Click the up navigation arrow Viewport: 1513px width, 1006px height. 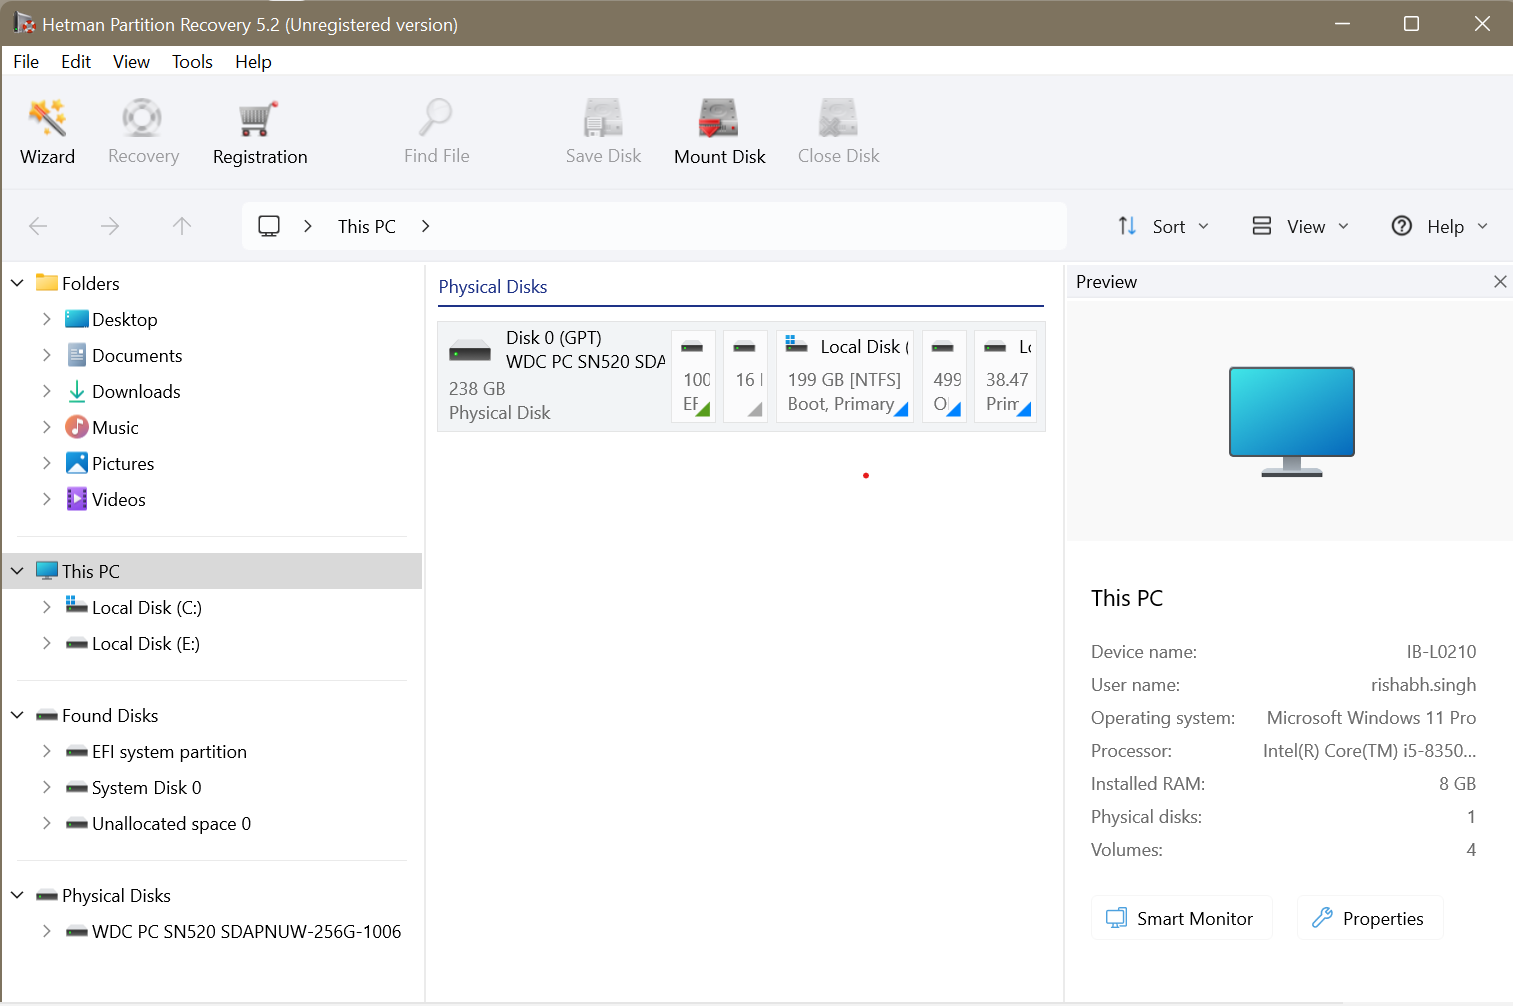181,226
